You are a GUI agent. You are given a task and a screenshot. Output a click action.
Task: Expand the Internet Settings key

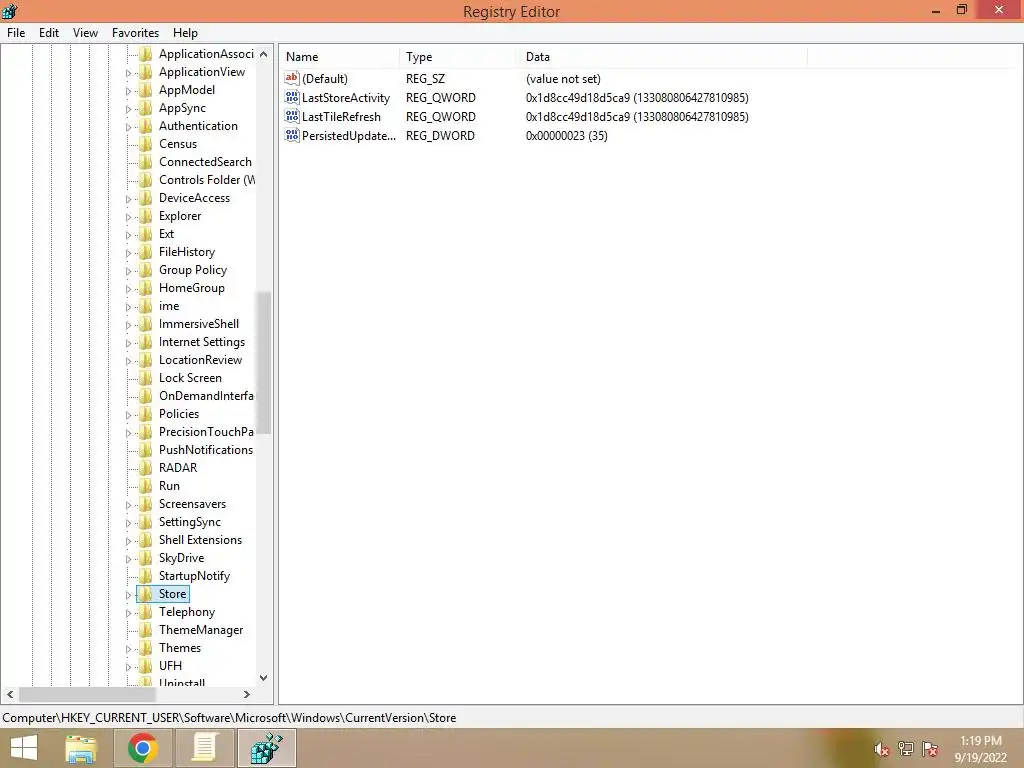coord(129,343)
